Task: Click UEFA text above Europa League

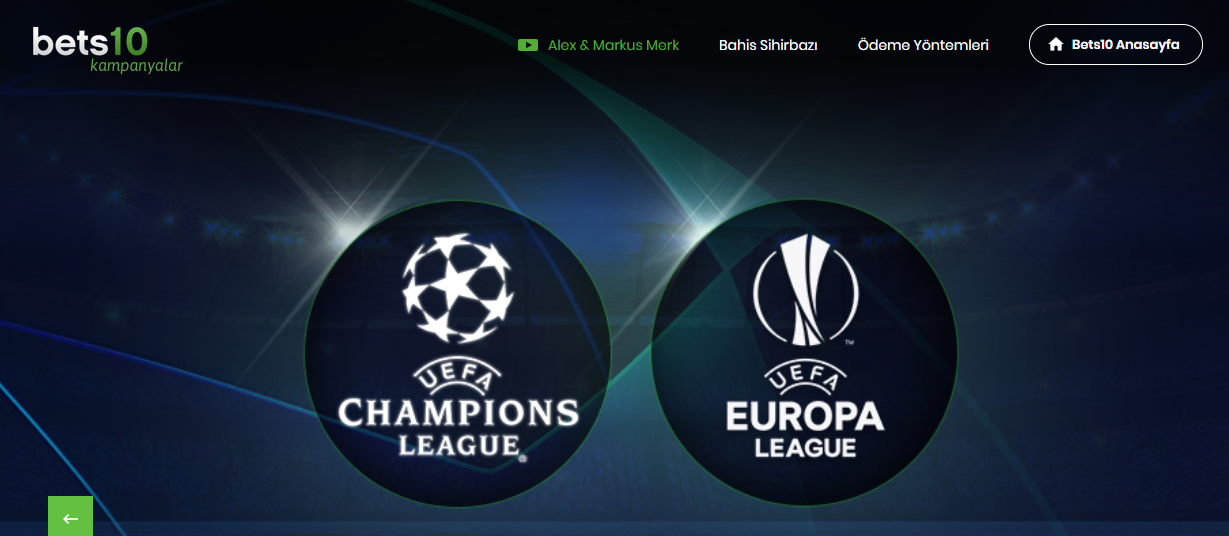Action: click(x=805, y=380)
